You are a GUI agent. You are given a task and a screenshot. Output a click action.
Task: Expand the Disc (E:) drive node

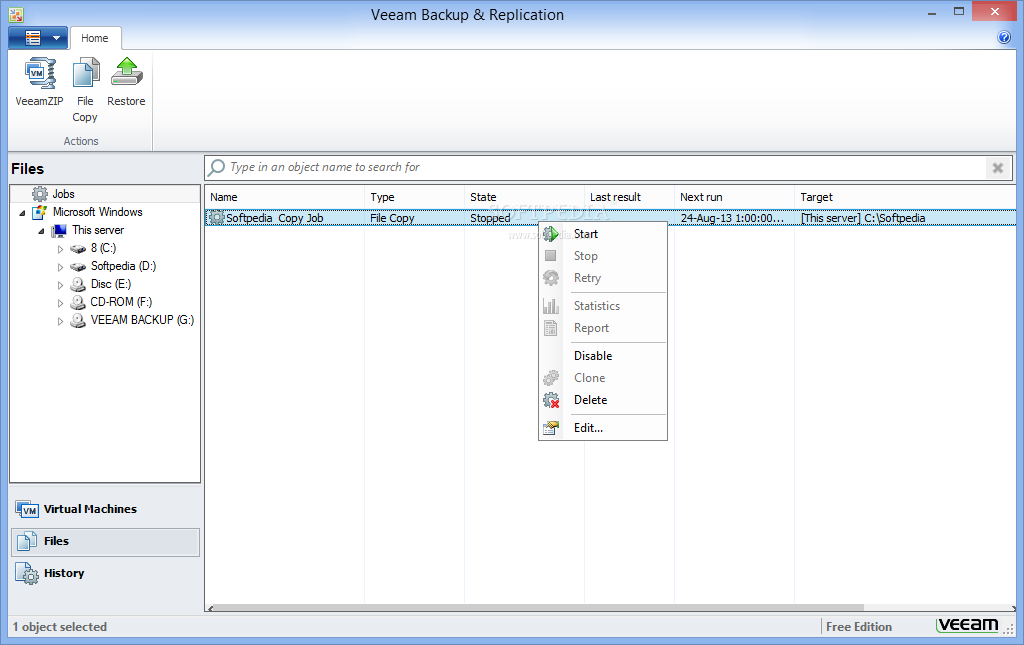pyautogui.click(x=60, y=285)
